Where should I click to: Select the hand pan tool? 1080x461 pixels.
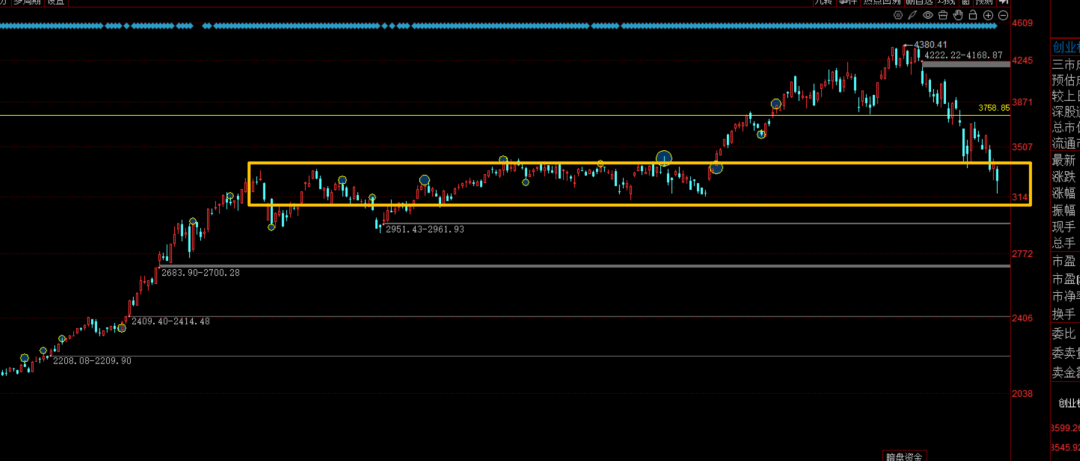[x=958, y=14]
